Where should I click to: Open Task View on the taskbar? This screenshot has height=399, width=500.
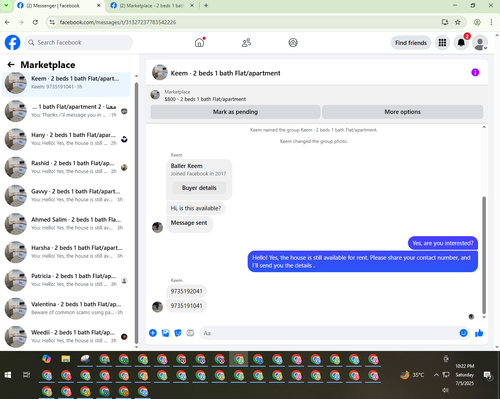(27, 375)
